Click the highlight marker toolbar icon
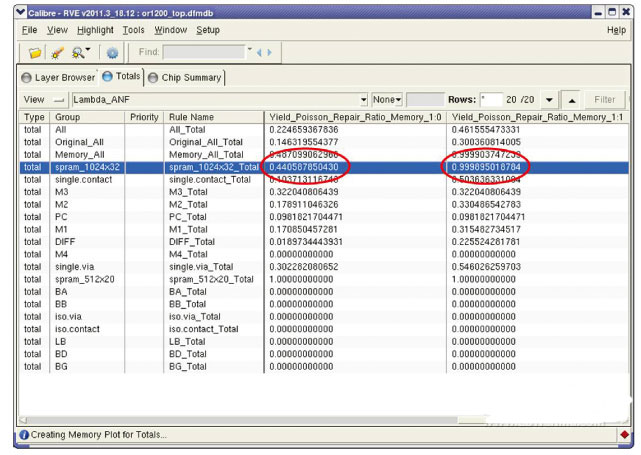Screen dimensions: 641x455 pyautogui.click(x=57, y=53)
